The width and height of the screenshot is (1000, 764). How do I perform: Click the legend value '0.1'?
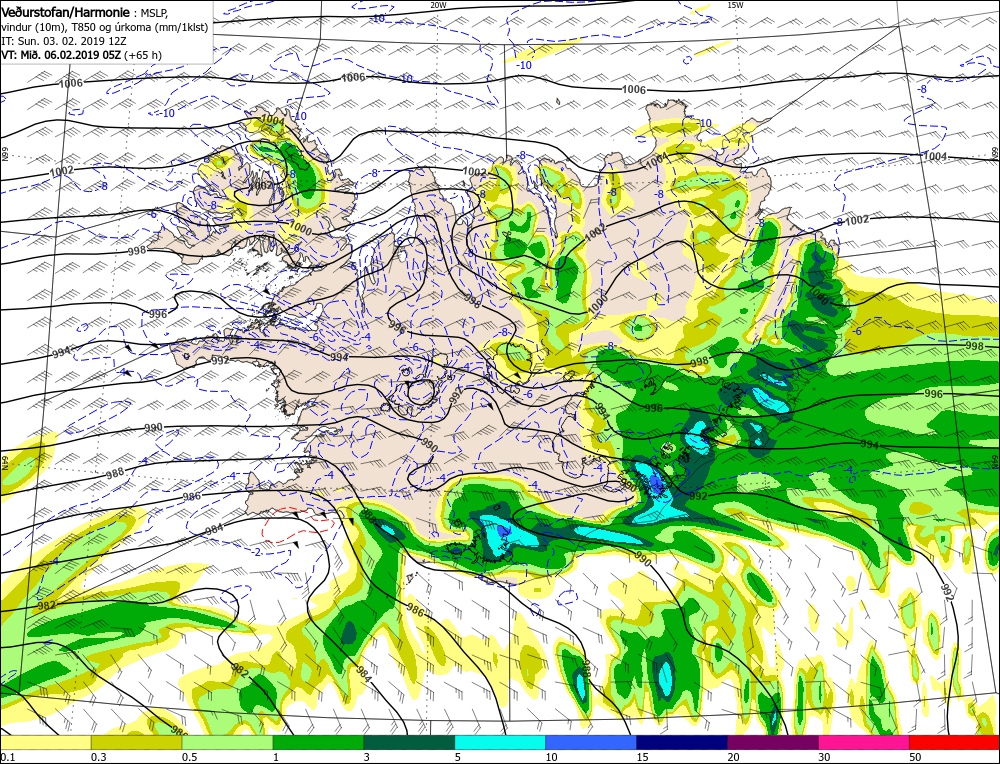point(8,757)
